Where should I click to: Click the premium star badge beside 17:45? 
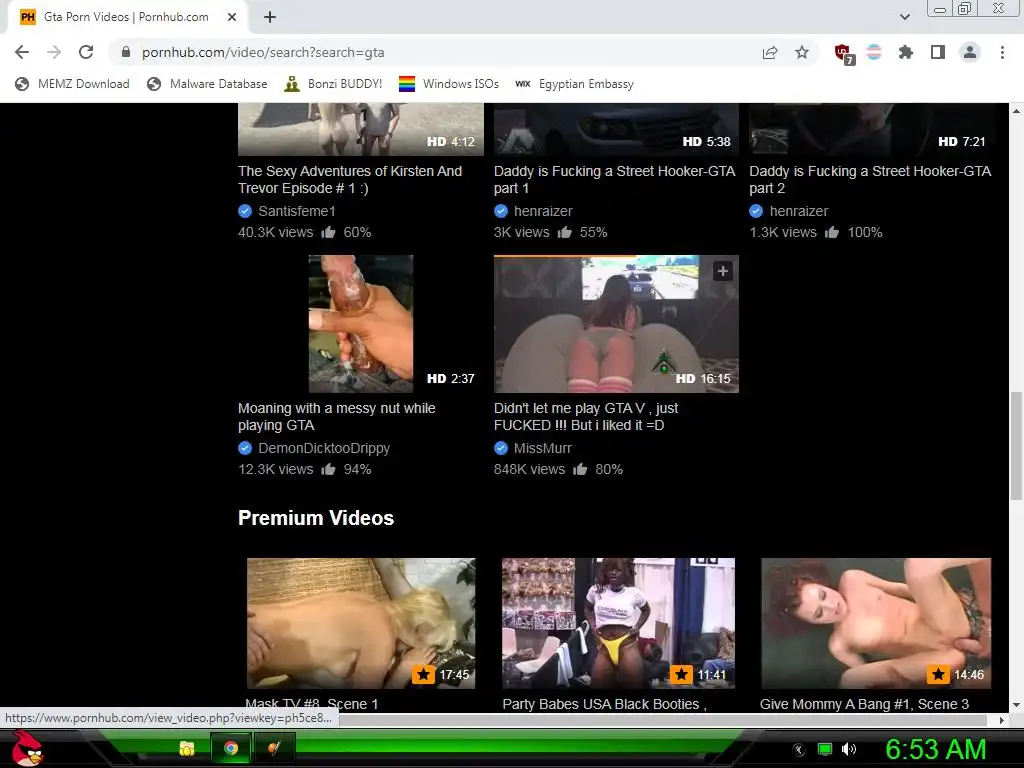tap(423, 674)
